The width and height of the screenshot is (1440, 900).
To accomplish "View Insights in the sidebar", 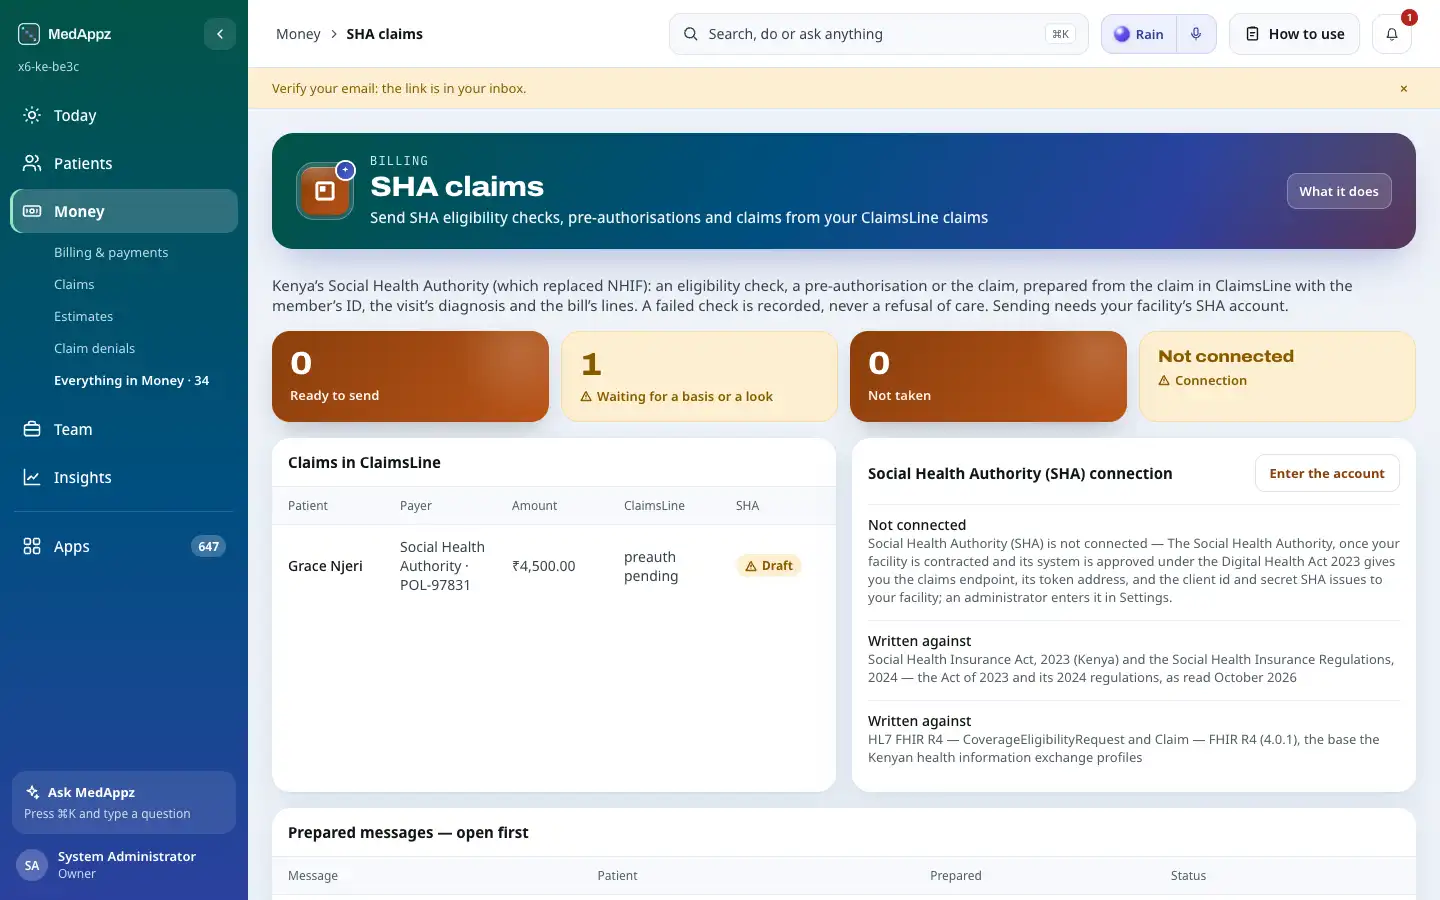I will coord(124,478).
